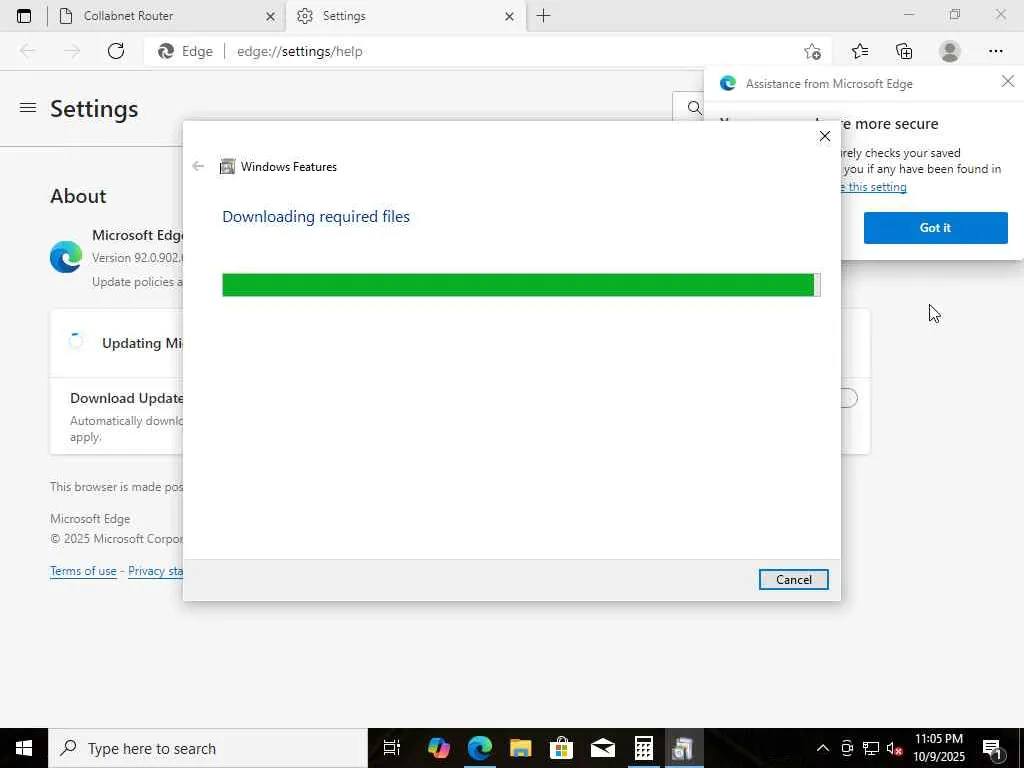
Task: Open the profile avatar menu
Action: [x=950, y=51]
